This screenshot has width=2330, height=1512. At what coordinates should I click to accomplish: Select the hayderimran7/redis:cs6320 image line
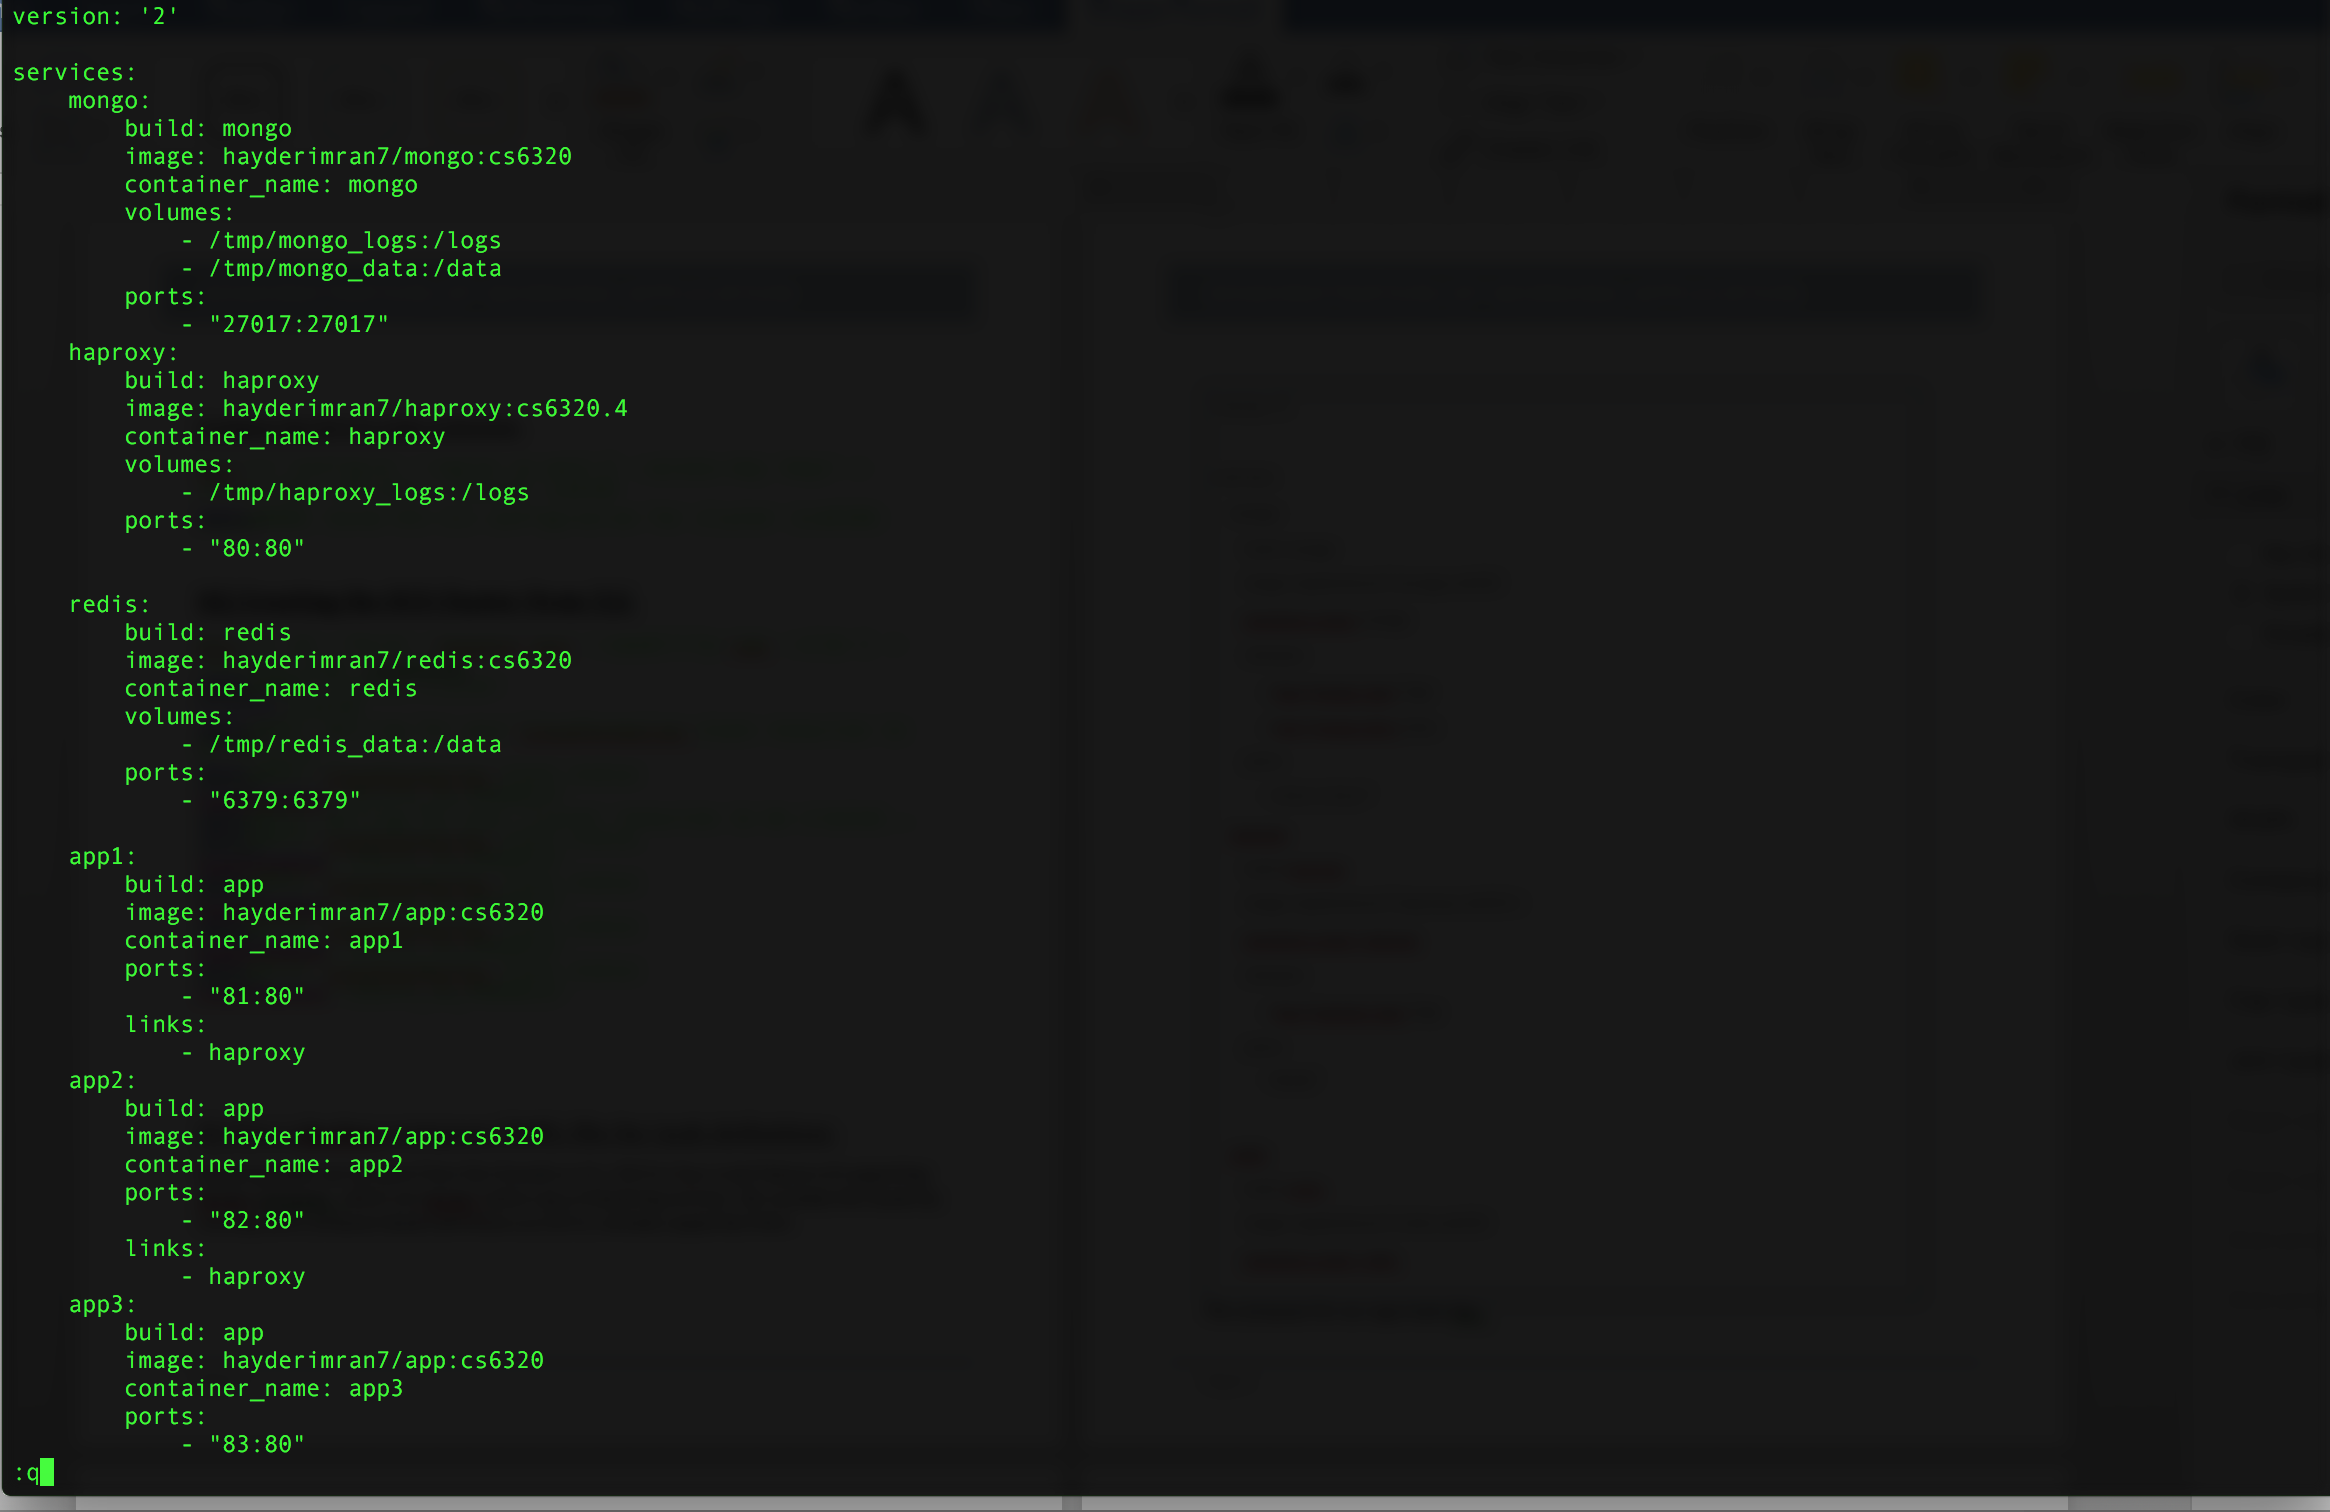[348, 660]
